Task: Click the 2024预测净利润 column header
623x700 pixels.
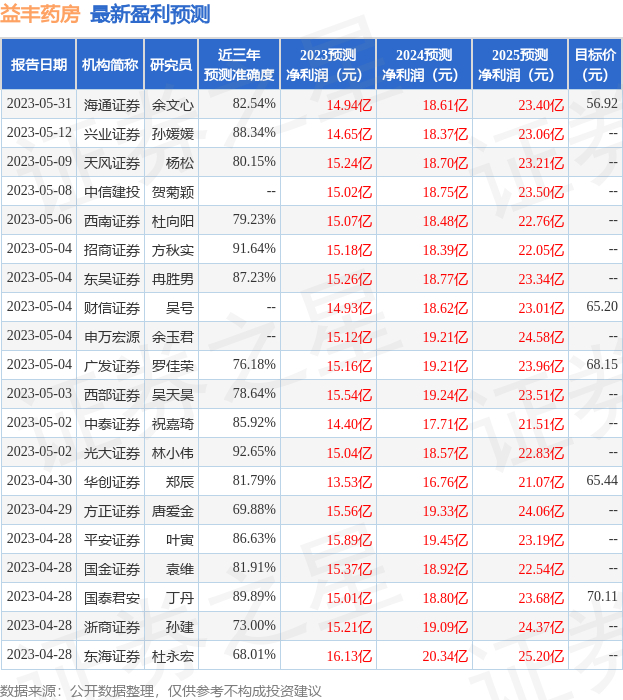Action: (x=424, y=65)
